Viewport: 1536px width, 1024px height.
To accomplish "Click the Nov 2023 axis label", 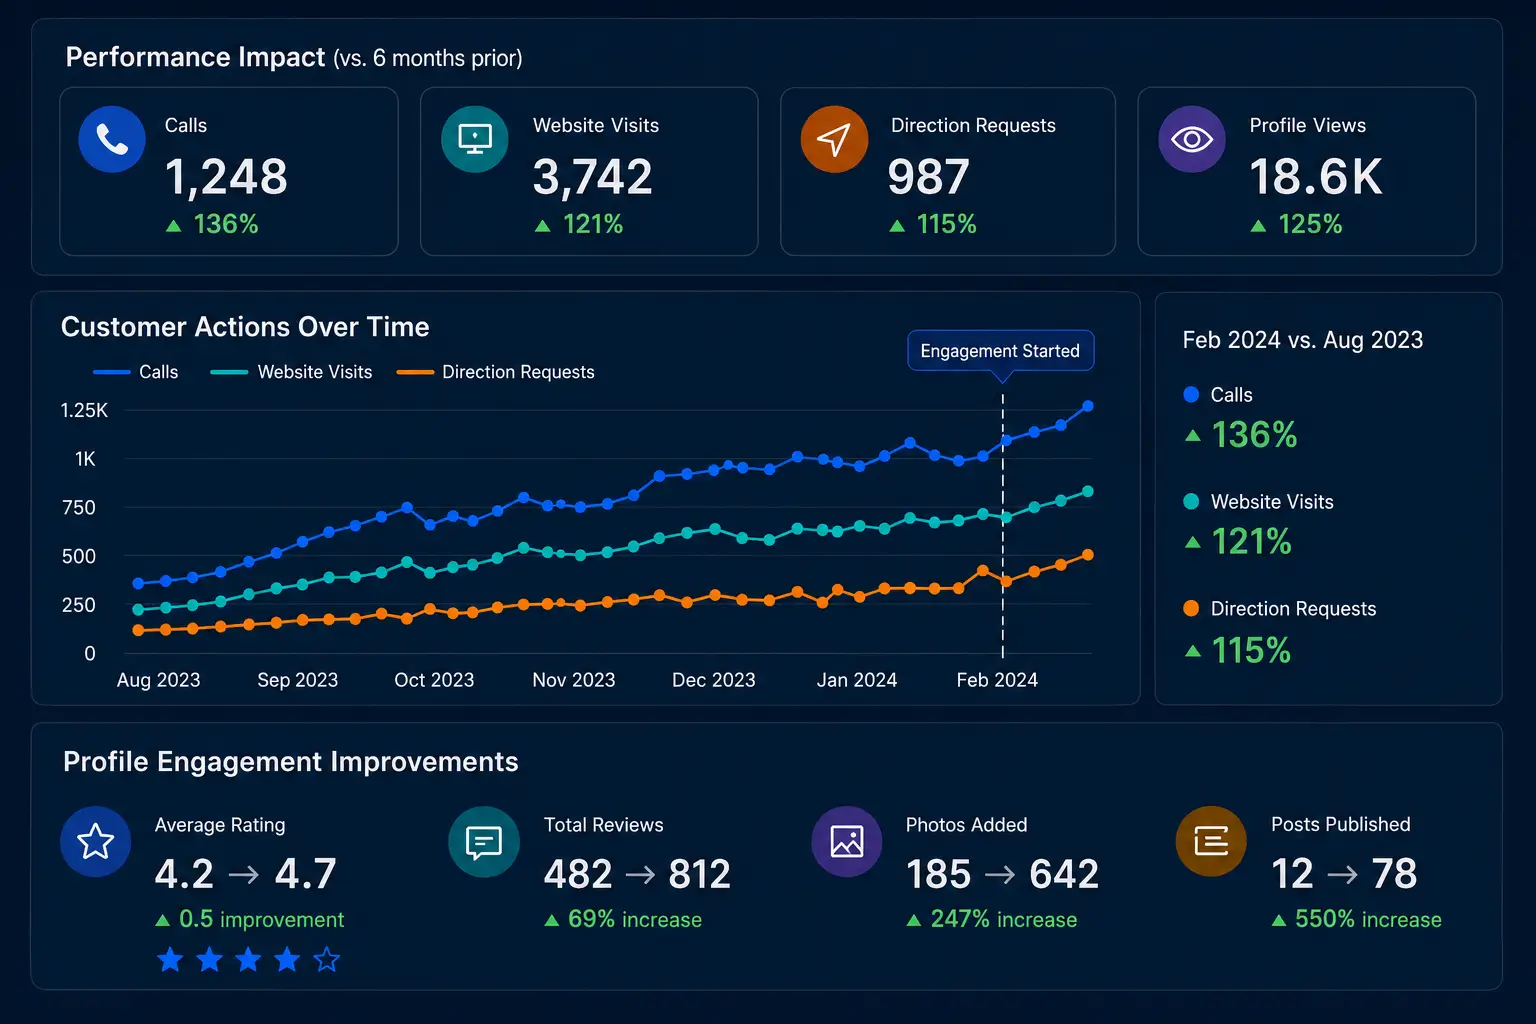I will (x=574, y=680).
